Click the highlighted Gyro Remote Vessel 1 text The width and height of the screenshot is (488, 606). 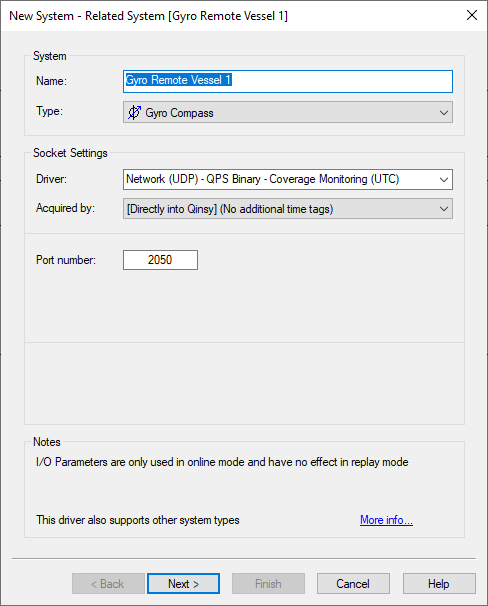pos(179,80)
